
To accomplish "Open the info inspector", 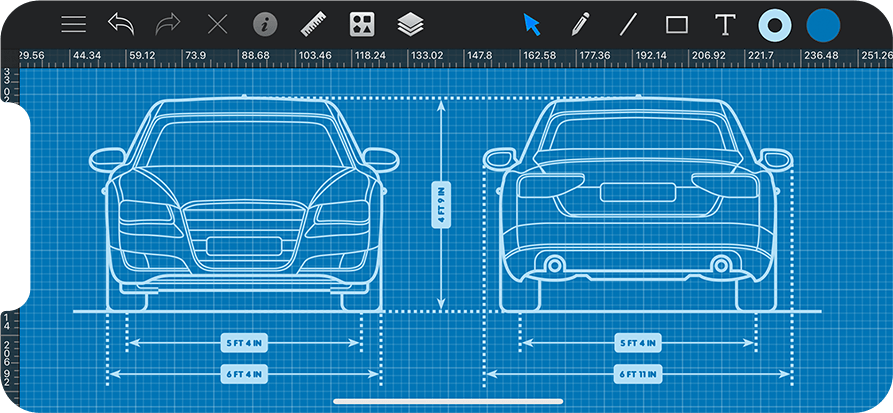I will point(265,25).
